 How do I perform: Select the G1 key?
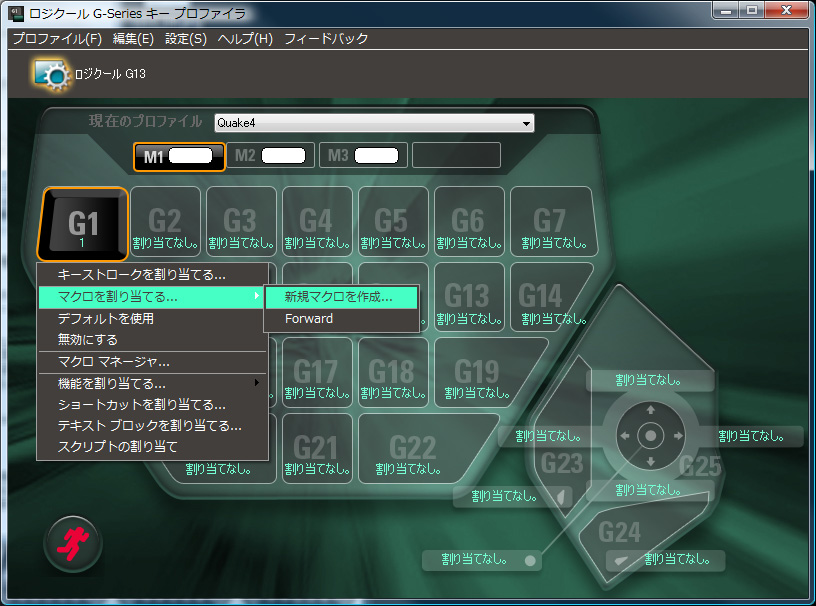tap(83, 223)
